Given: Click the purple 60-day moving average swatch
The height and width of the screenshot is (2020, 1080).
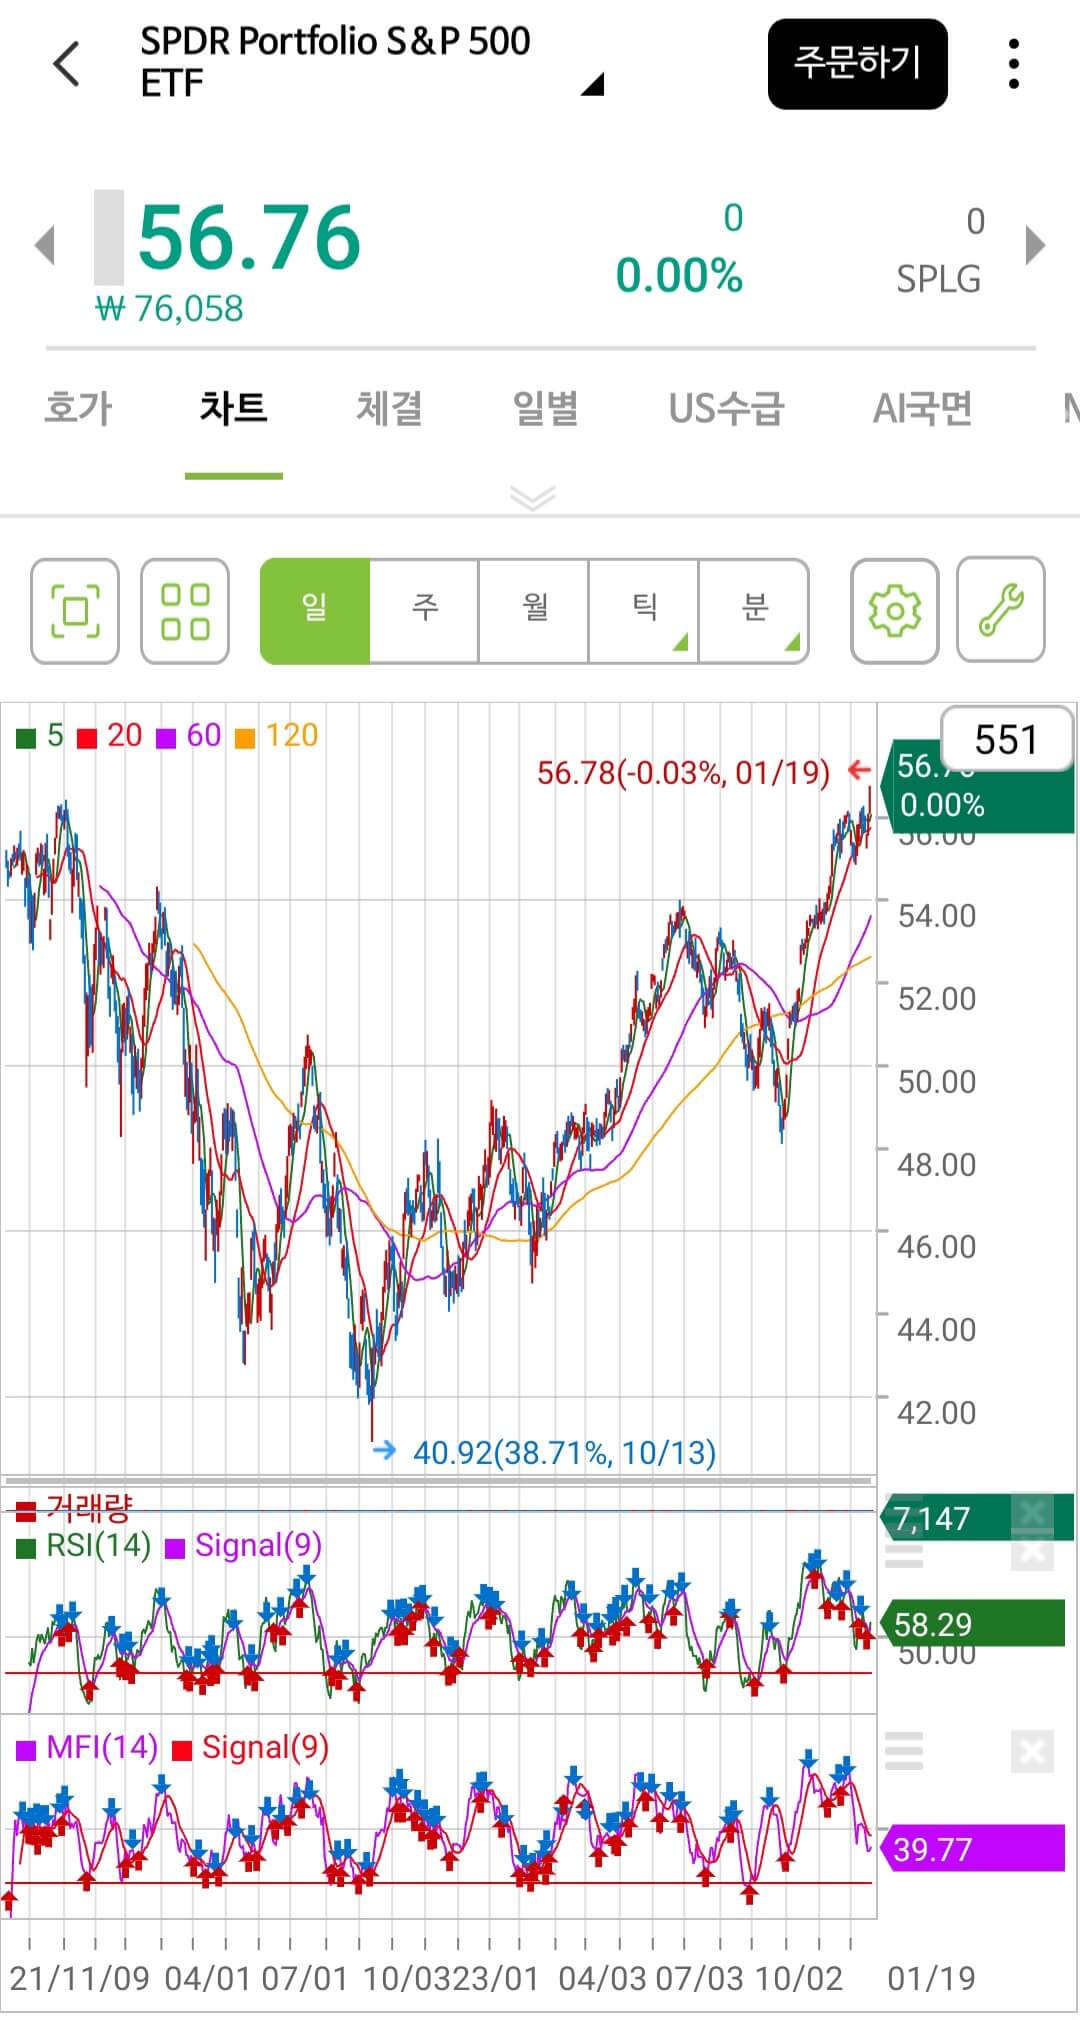Looking at the screenshot, I should pos(167,738).
